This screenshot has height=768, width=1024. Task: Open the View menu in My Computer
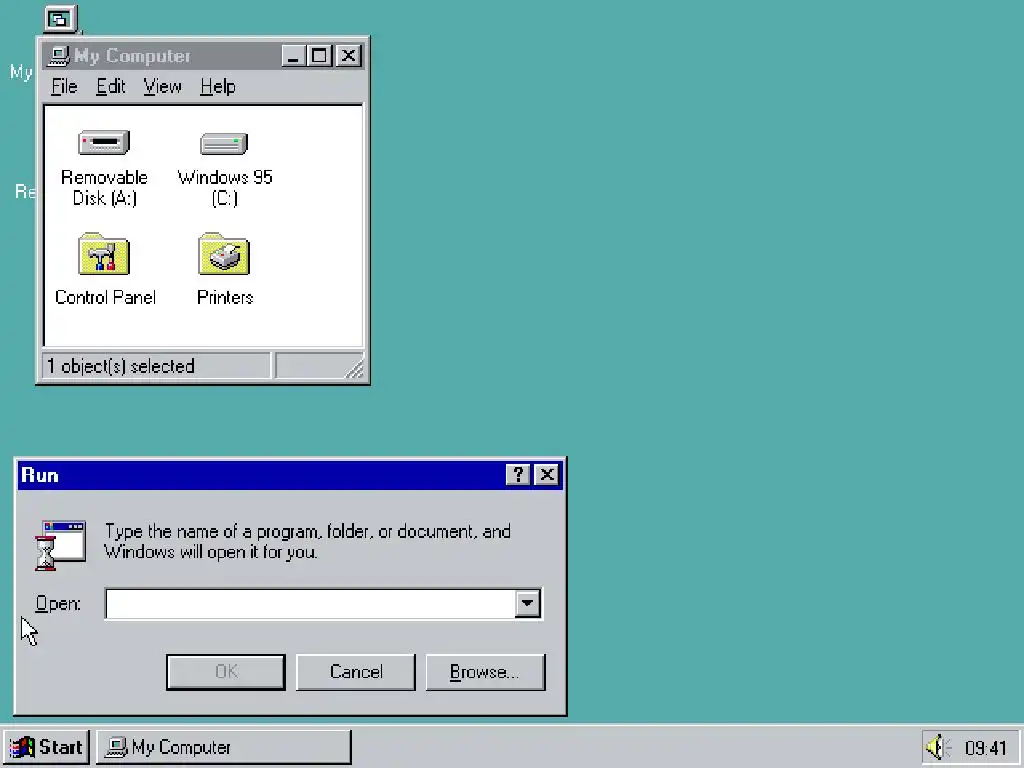click(x=162, y=86)
